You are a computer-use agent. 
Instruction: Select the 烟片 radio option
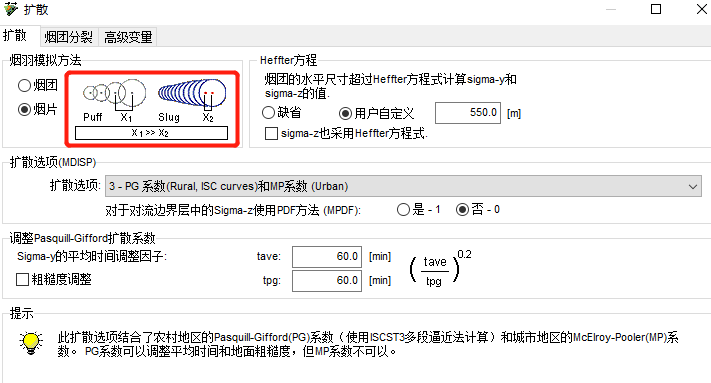point(24,109)
